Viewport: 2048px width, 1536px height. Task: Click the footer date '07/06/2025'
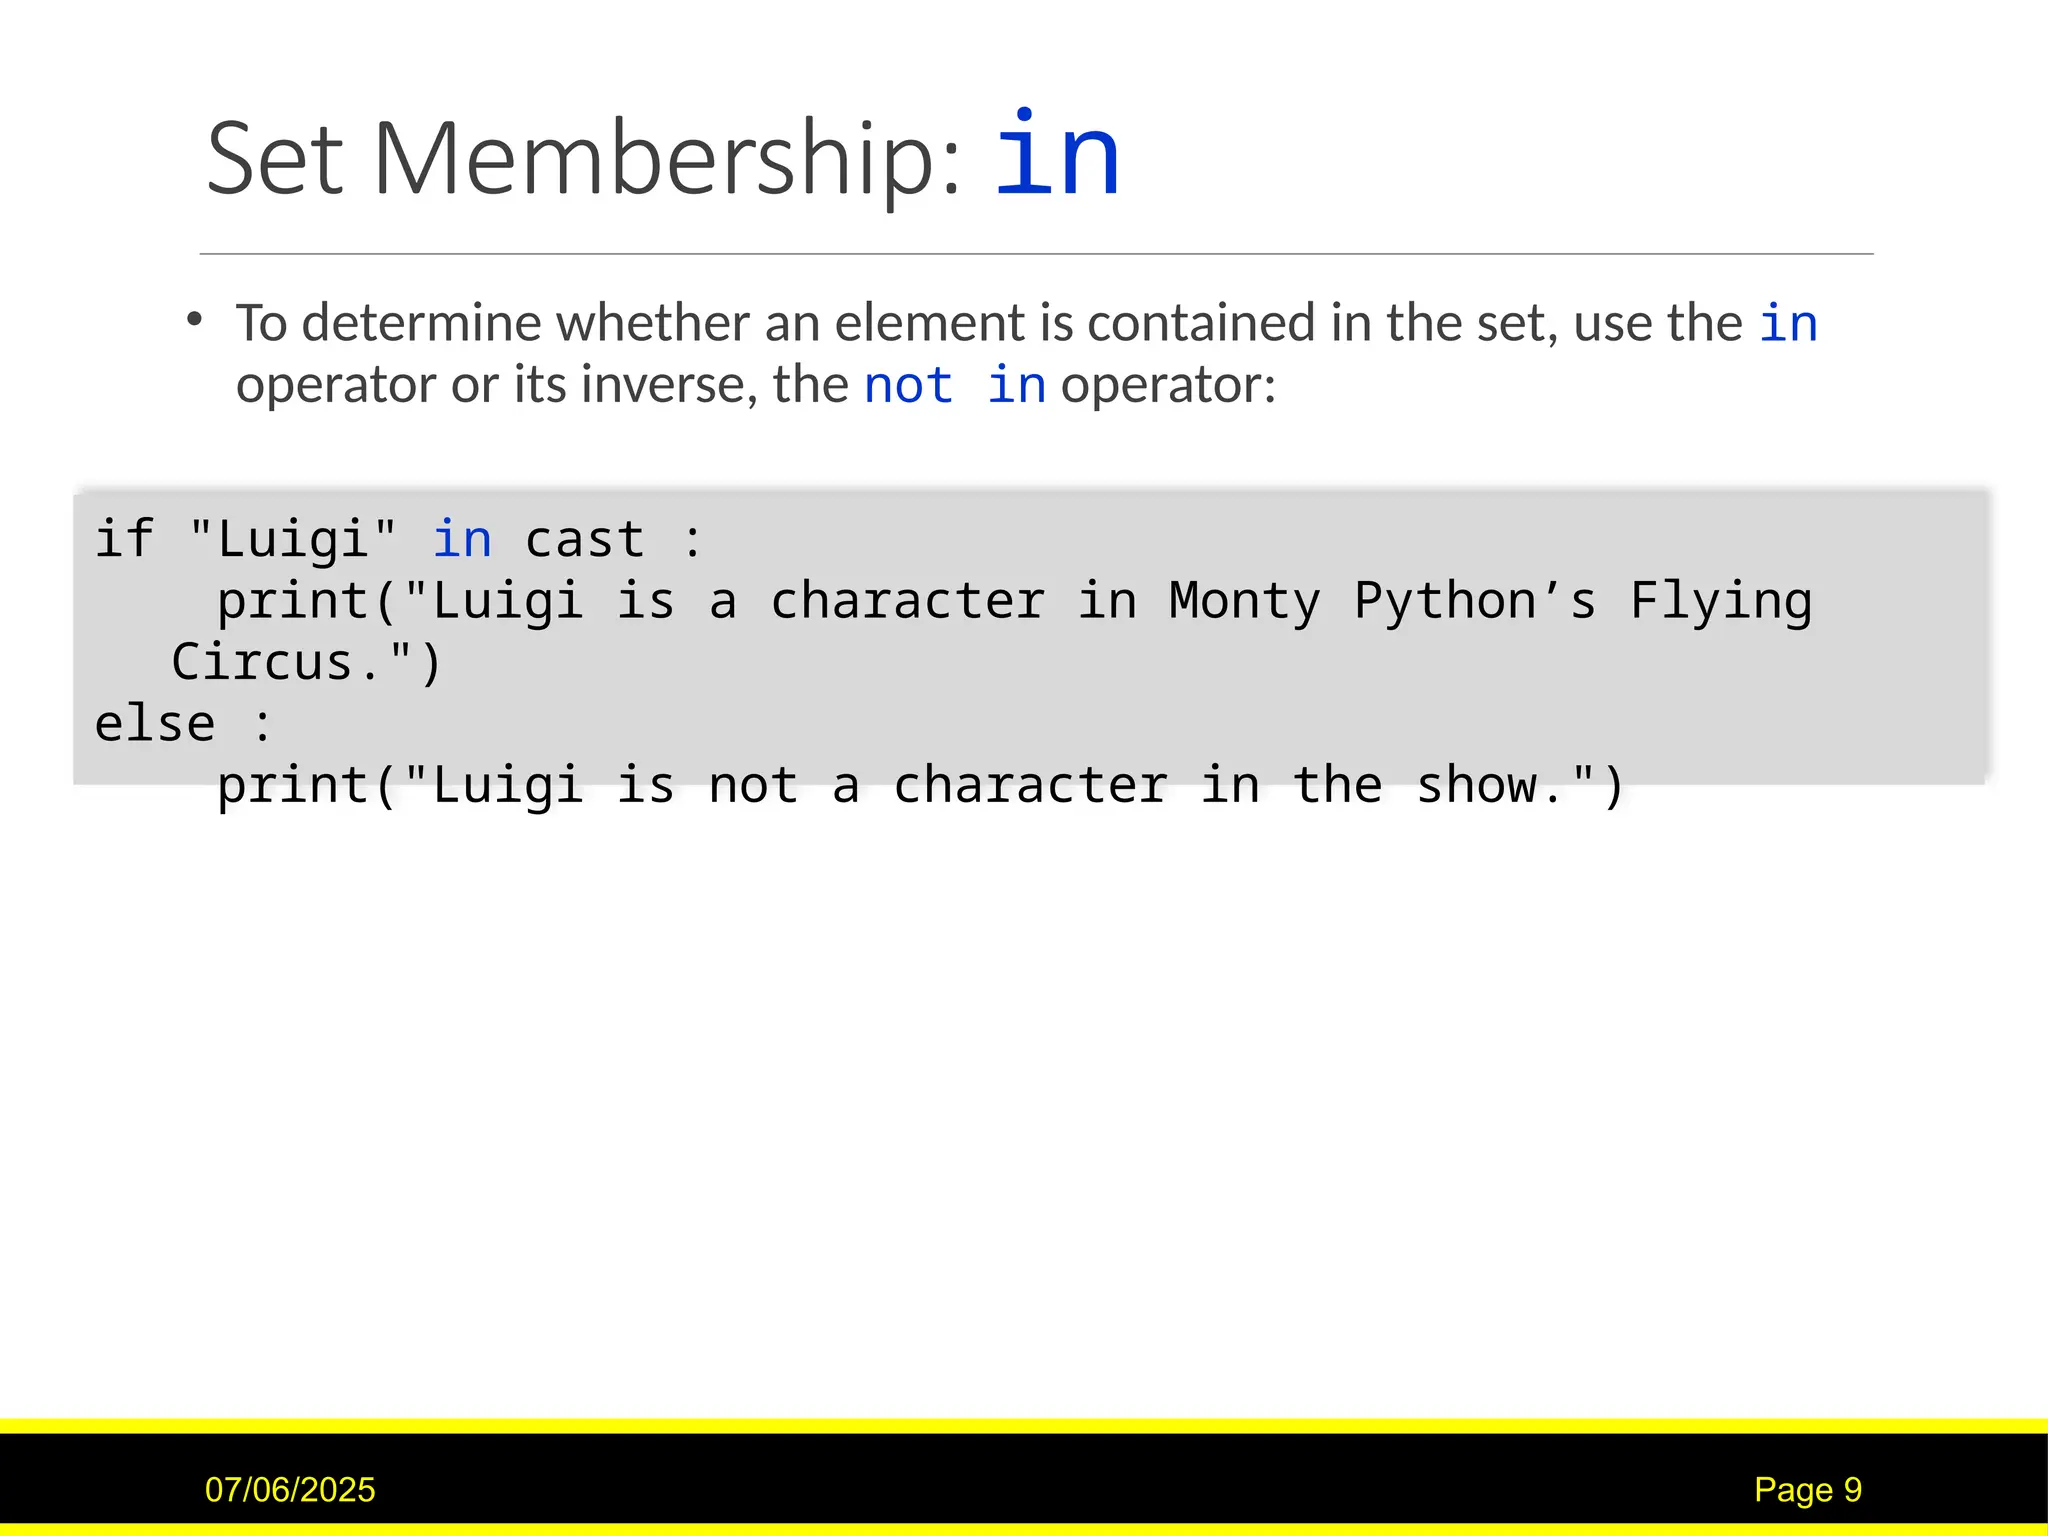pyautogui.click(x=290, y=1490)
